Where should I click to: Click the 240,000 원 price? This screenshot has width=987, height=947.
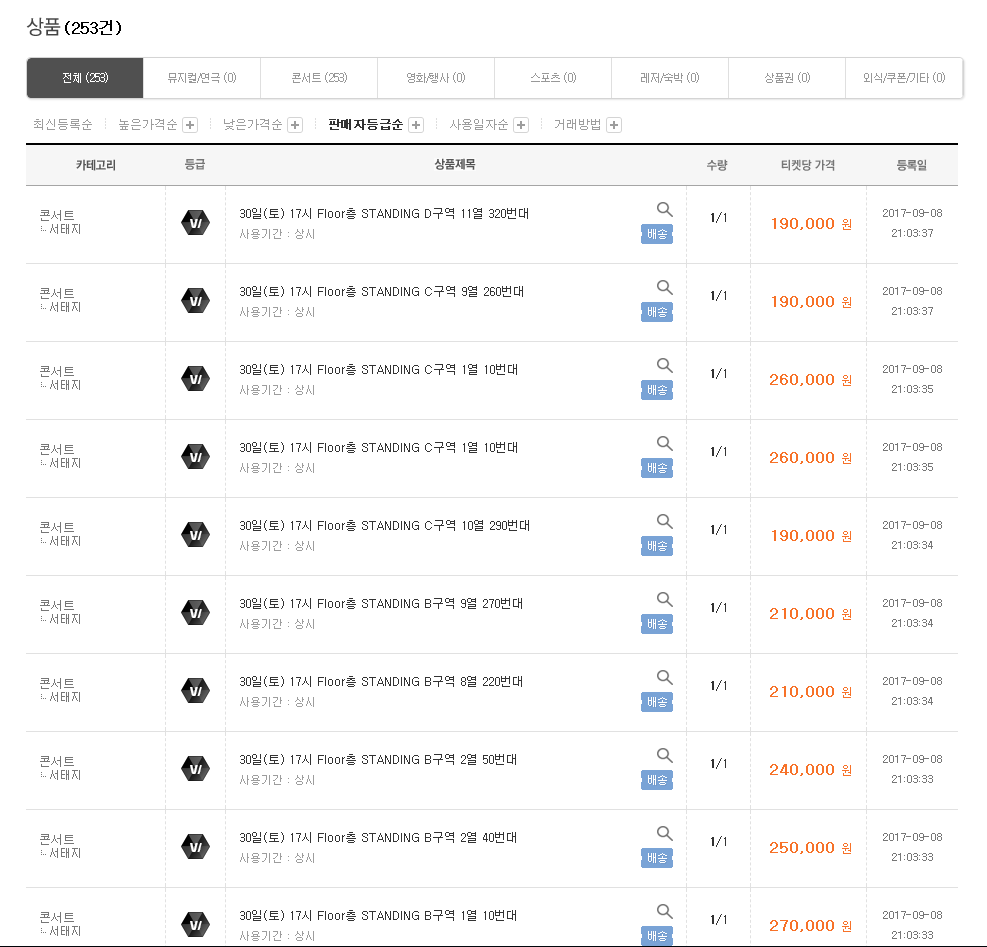810,770
